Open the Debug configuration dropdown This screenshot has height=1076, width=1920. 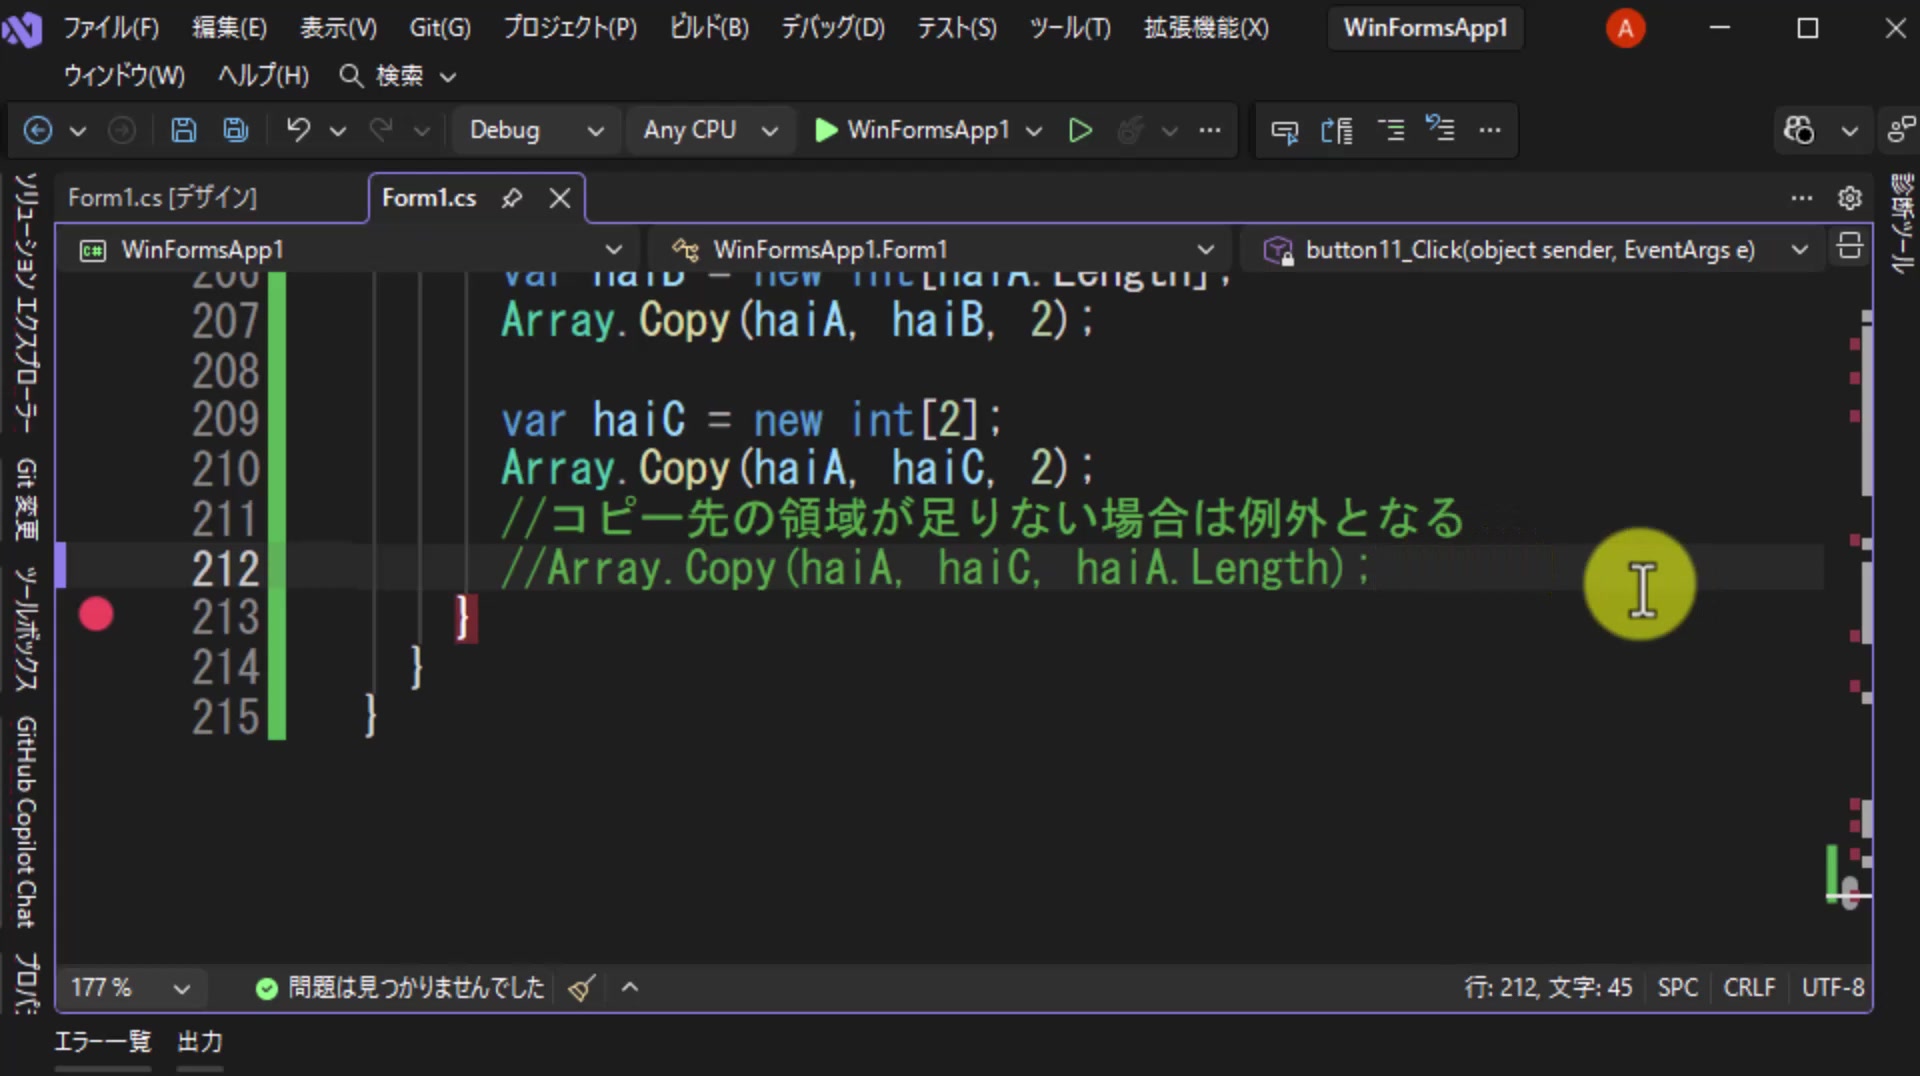pyautogui.click(x=536, y=130)
